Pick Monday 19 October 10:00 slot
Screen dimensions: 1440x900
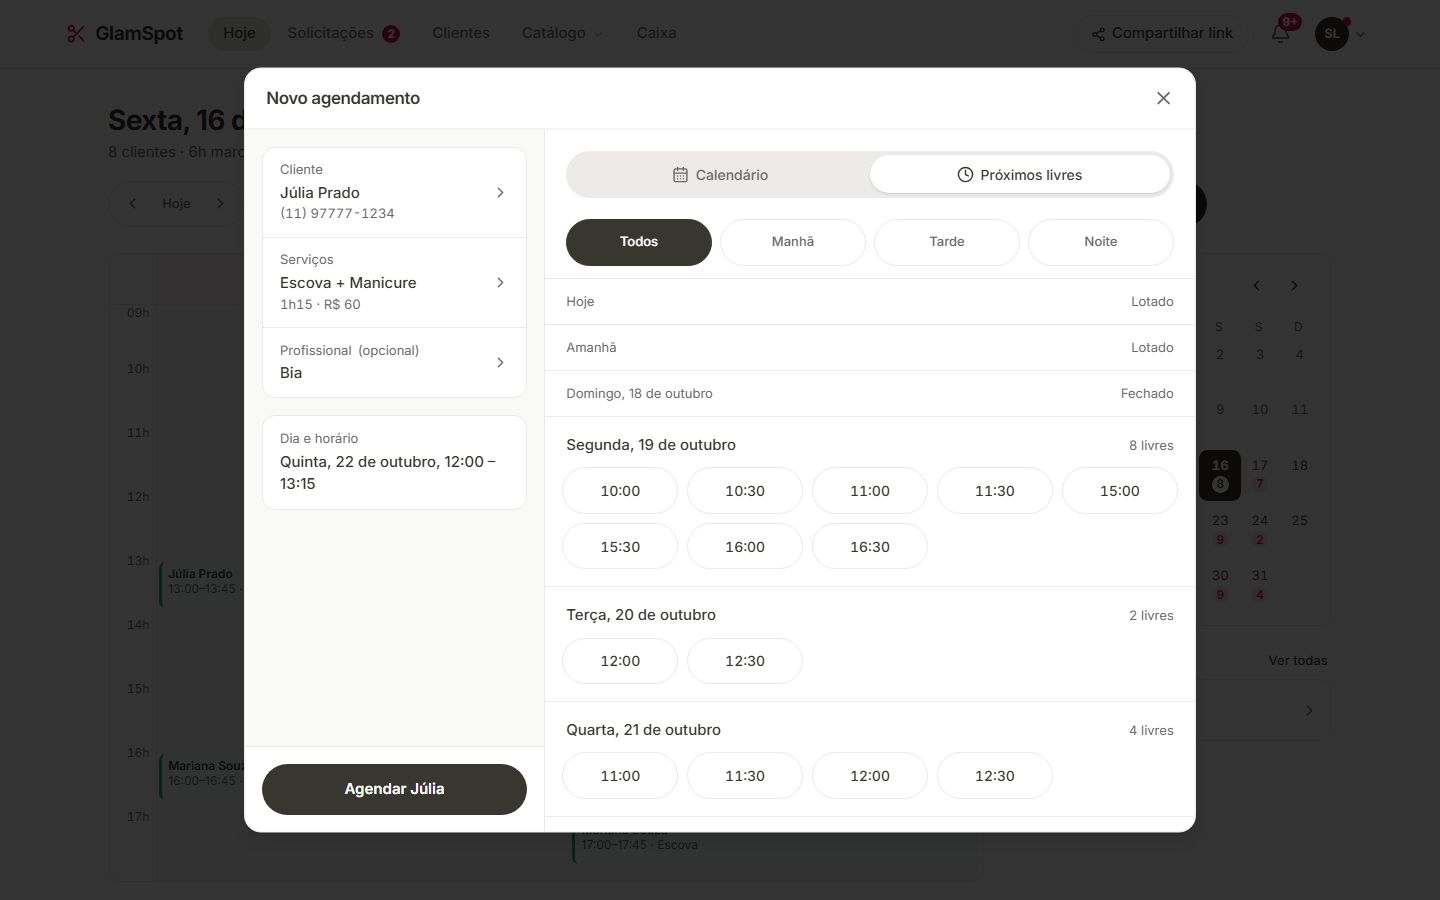(x=620, y=491)
